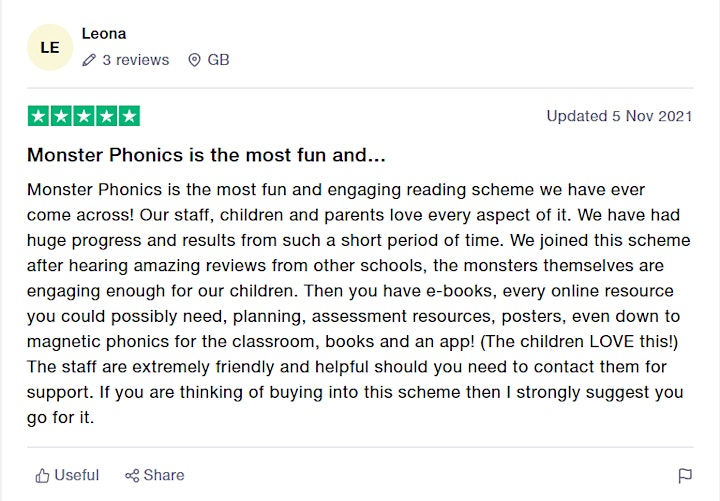Click the second green rating star
This screenshot has width=720, height=501.
(61, 116)
